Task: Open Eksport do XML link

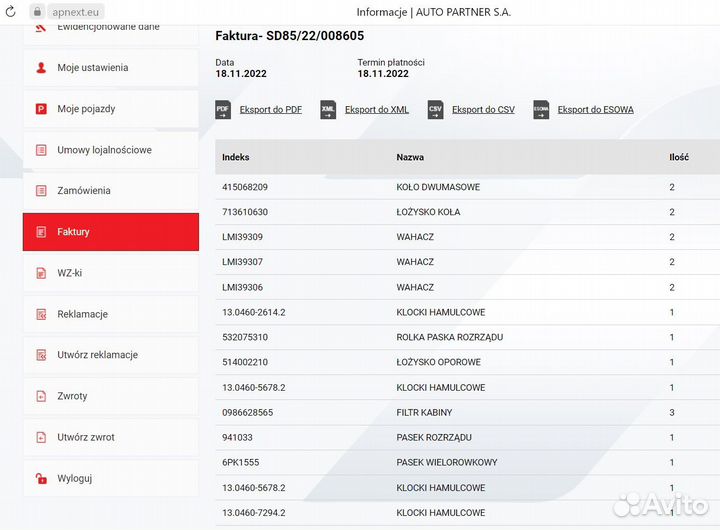Action: pos(376,110)
